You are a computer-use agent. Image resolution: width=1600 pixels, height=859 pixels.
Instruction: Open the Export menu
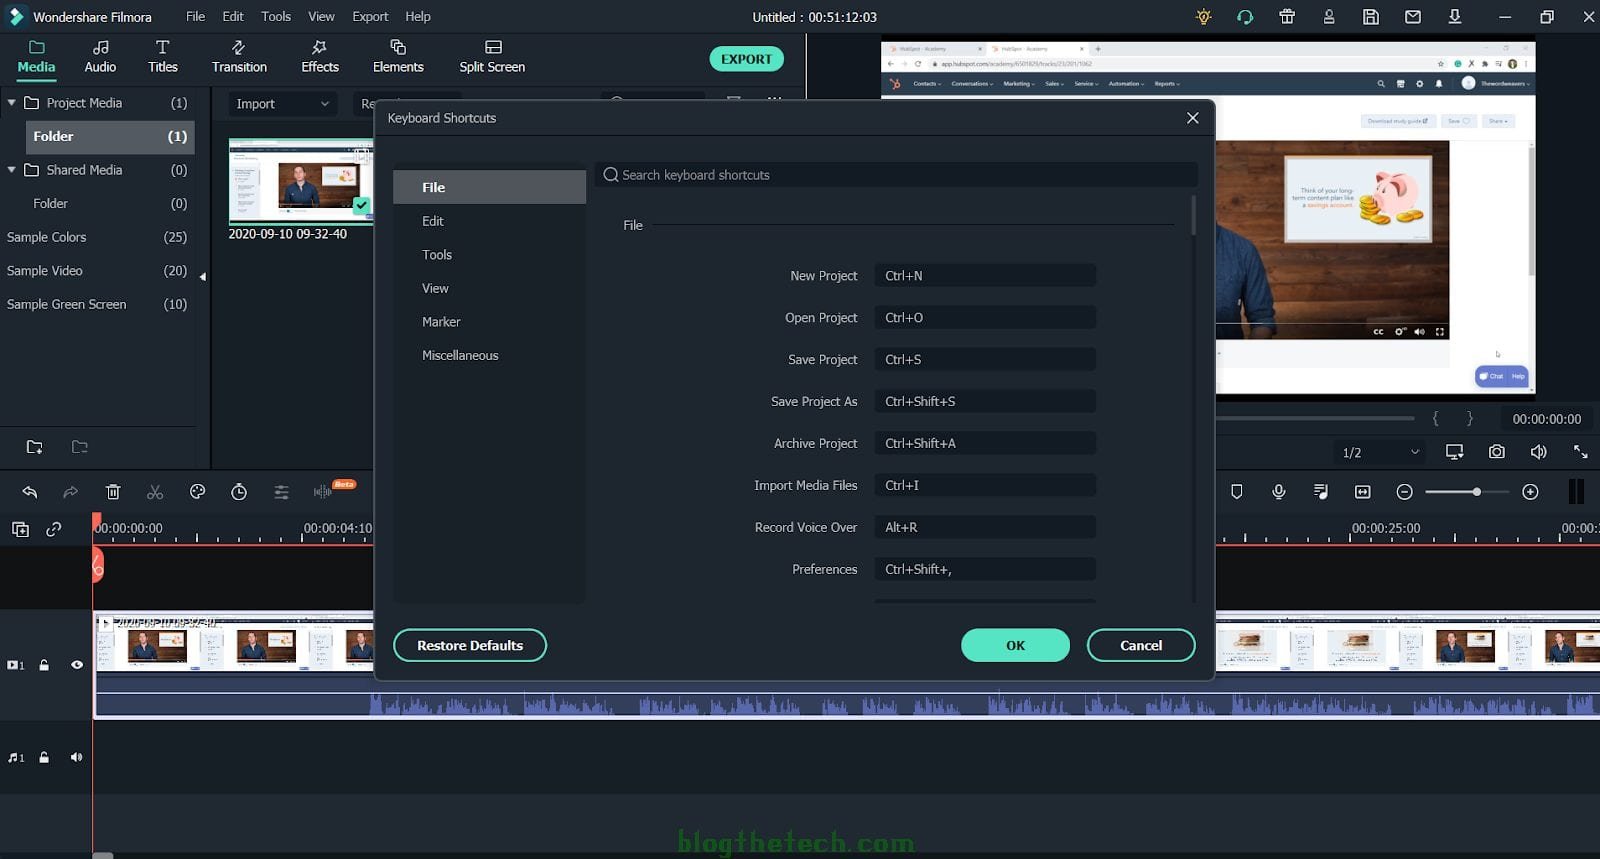point(369,16)
